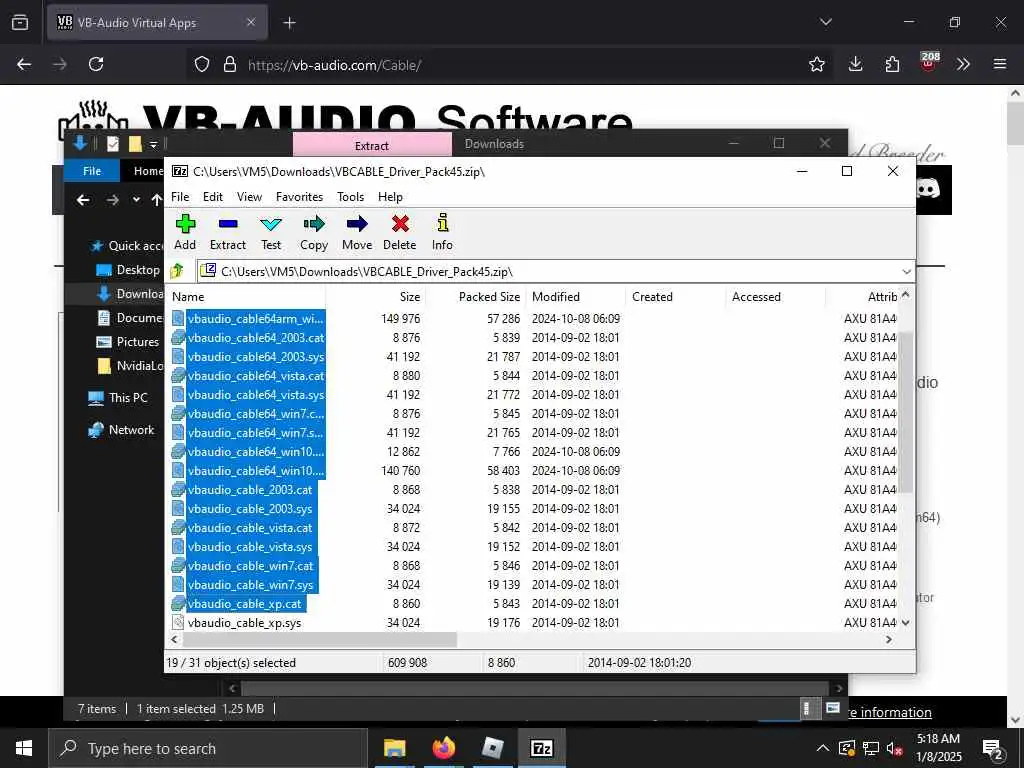
Task: Open the File tab in Explorer window
Action: click(x=92, y=171)
